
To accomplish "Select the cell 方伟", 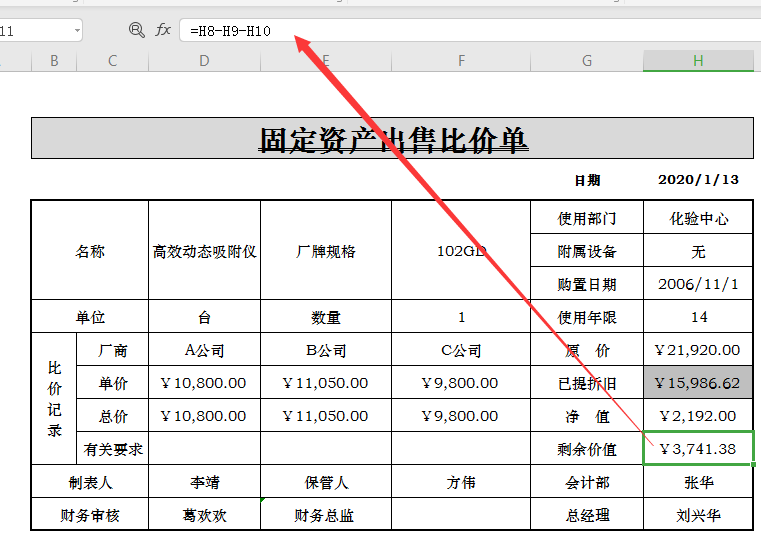I will (x=461, y=482).
